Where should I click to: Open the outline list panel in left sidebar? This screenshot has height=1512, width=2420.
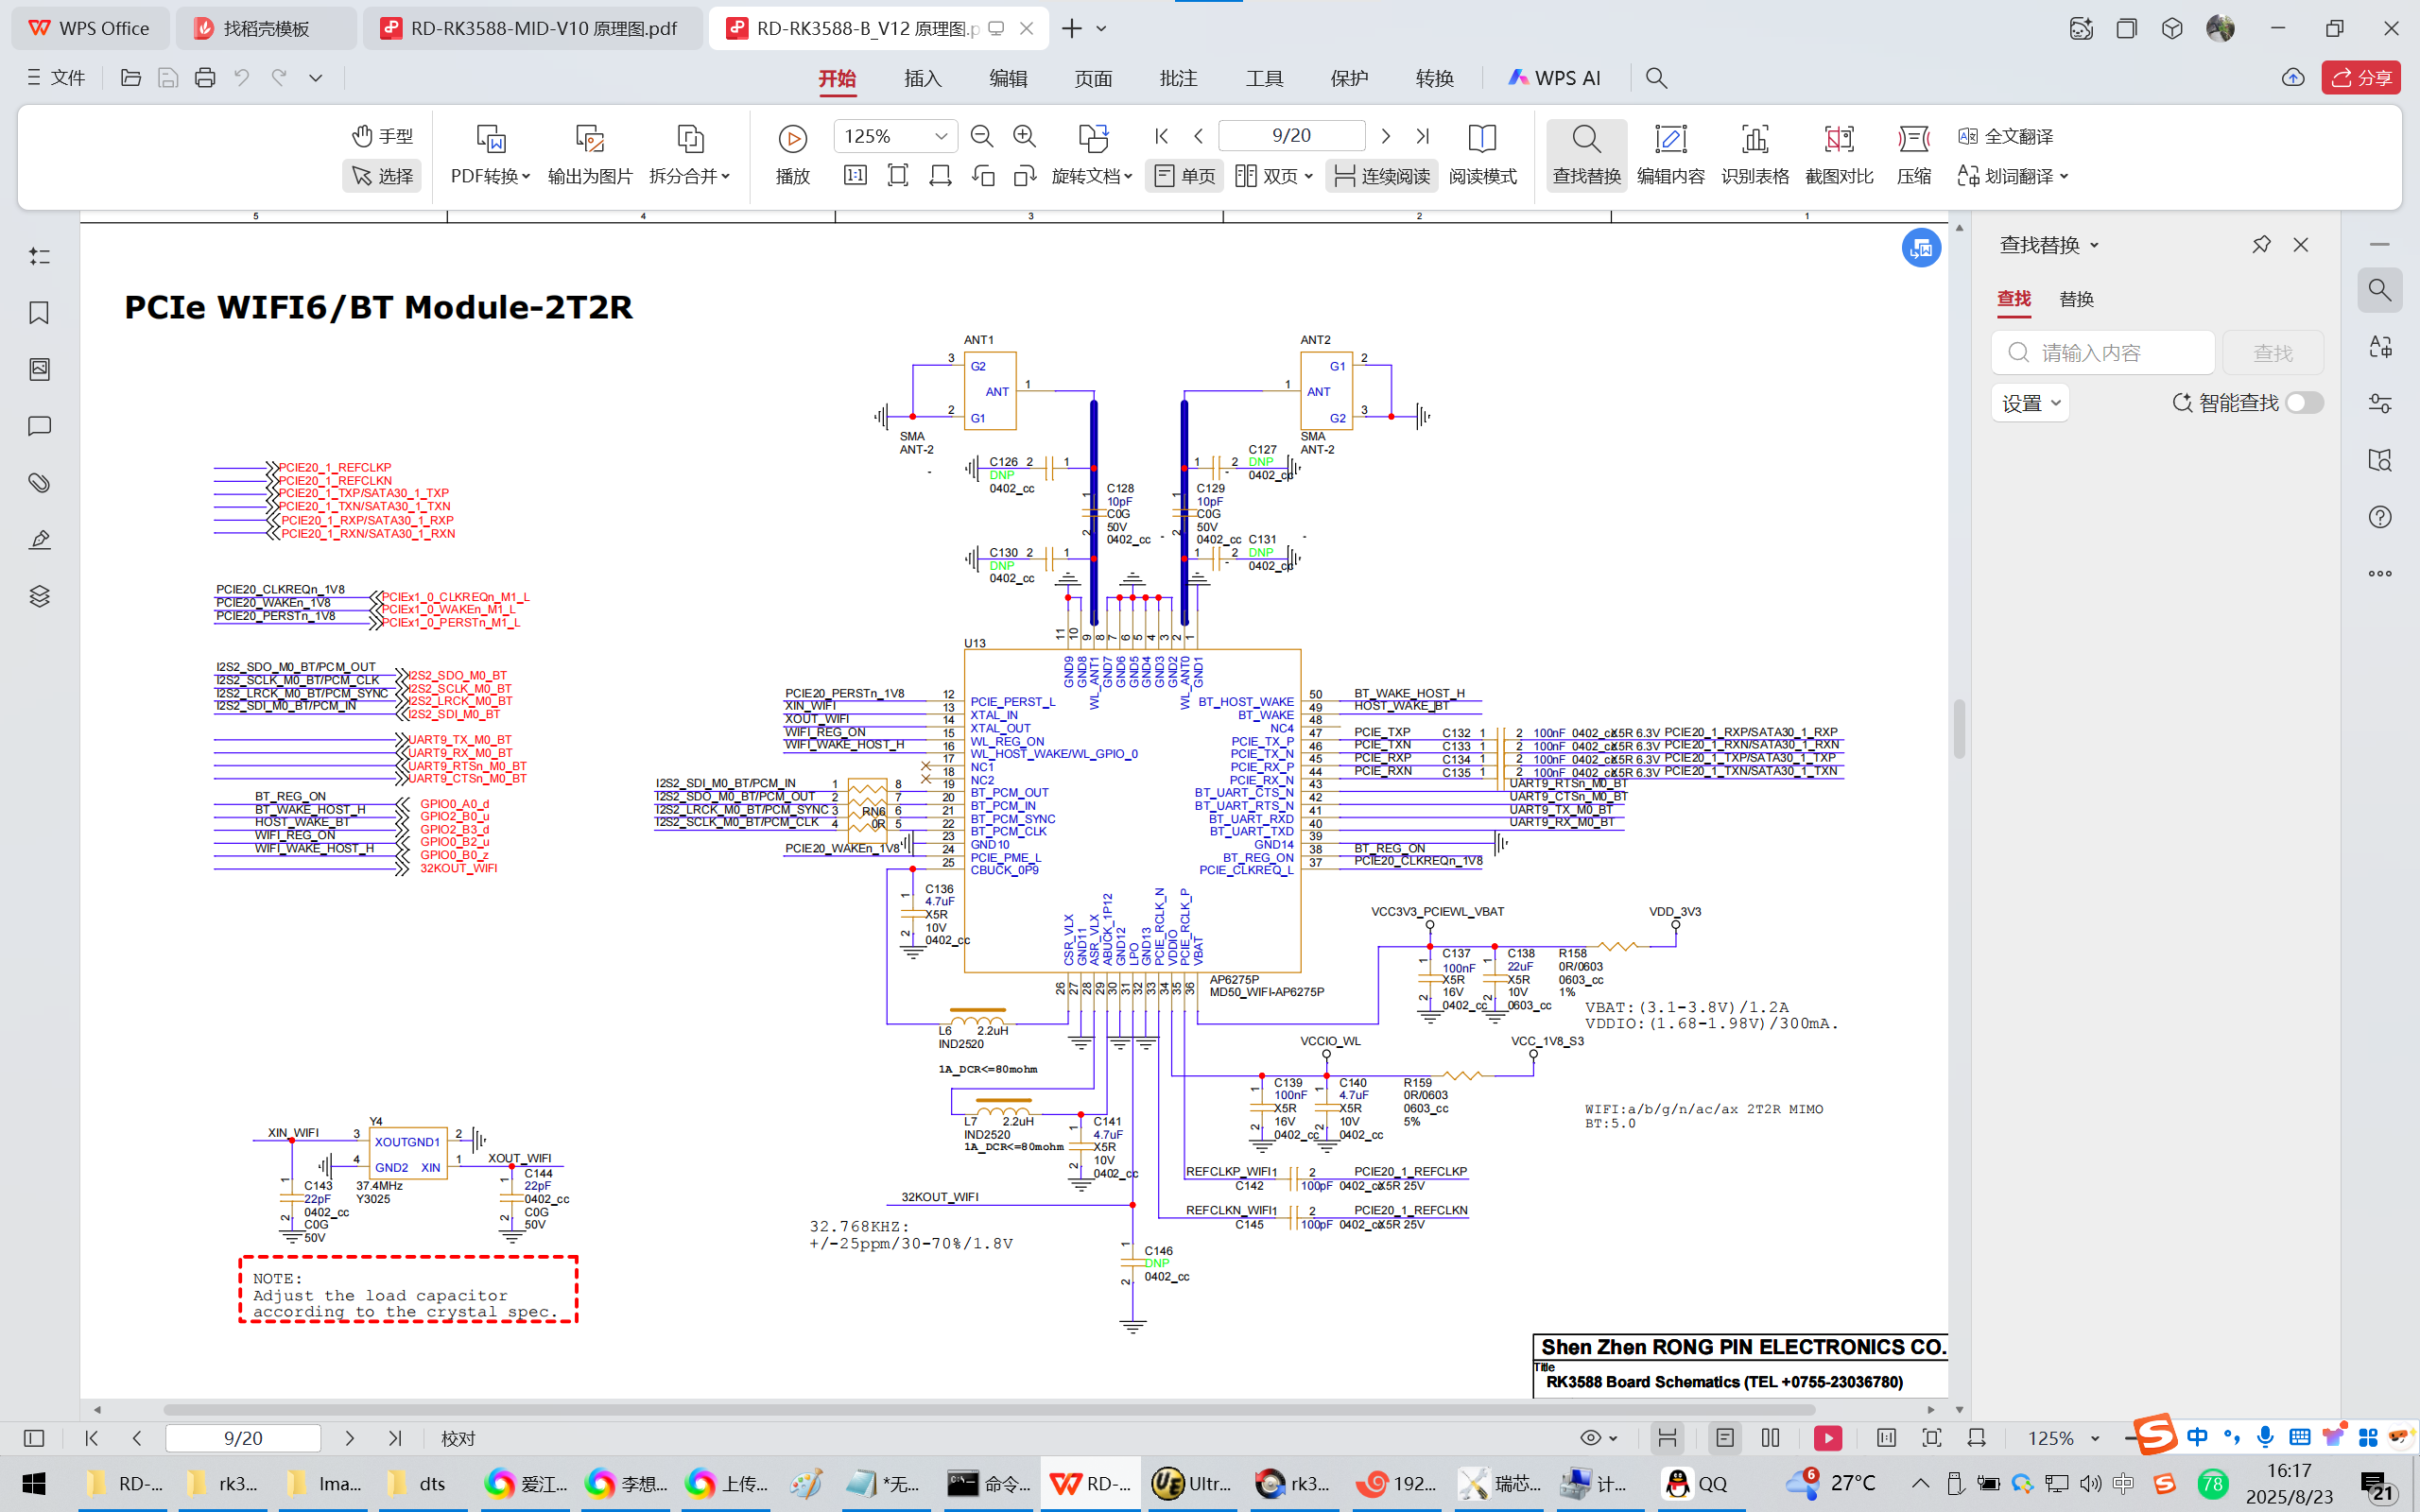(39, 256)
